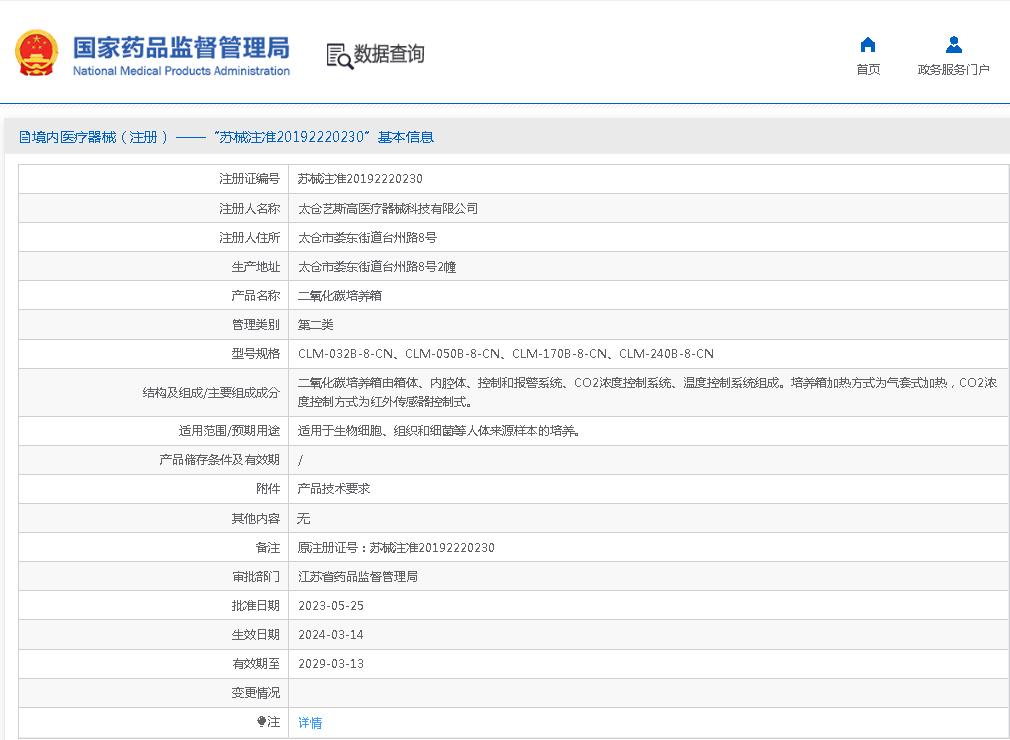Click the 数据查询 heading text

pos(389,54)
